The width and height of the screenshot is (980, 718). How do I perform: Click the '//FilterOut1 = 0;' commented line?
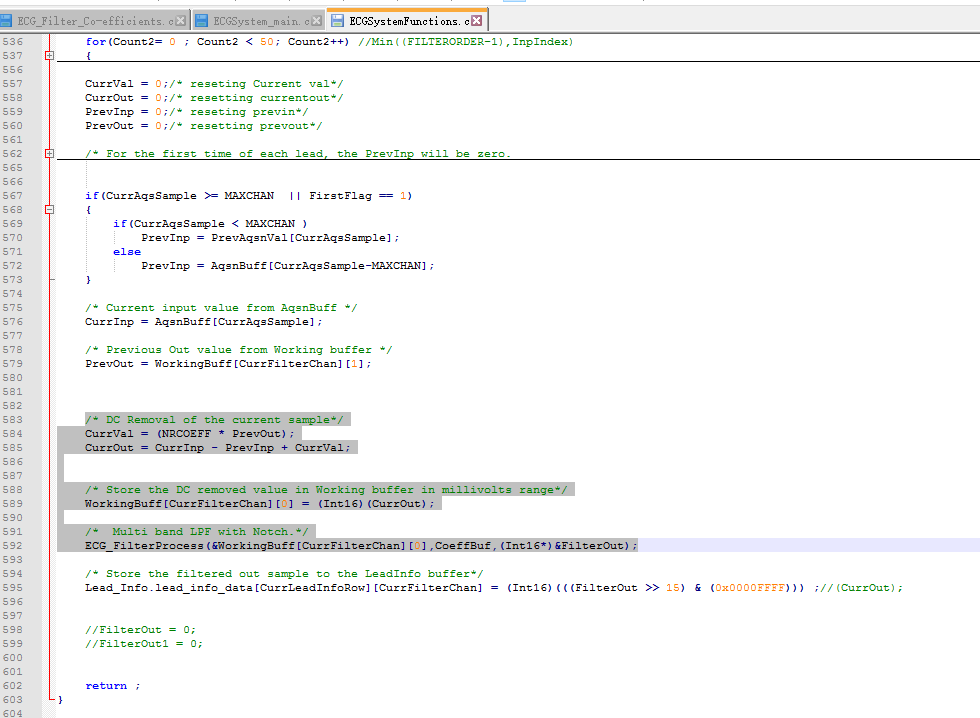coord(144,644)
